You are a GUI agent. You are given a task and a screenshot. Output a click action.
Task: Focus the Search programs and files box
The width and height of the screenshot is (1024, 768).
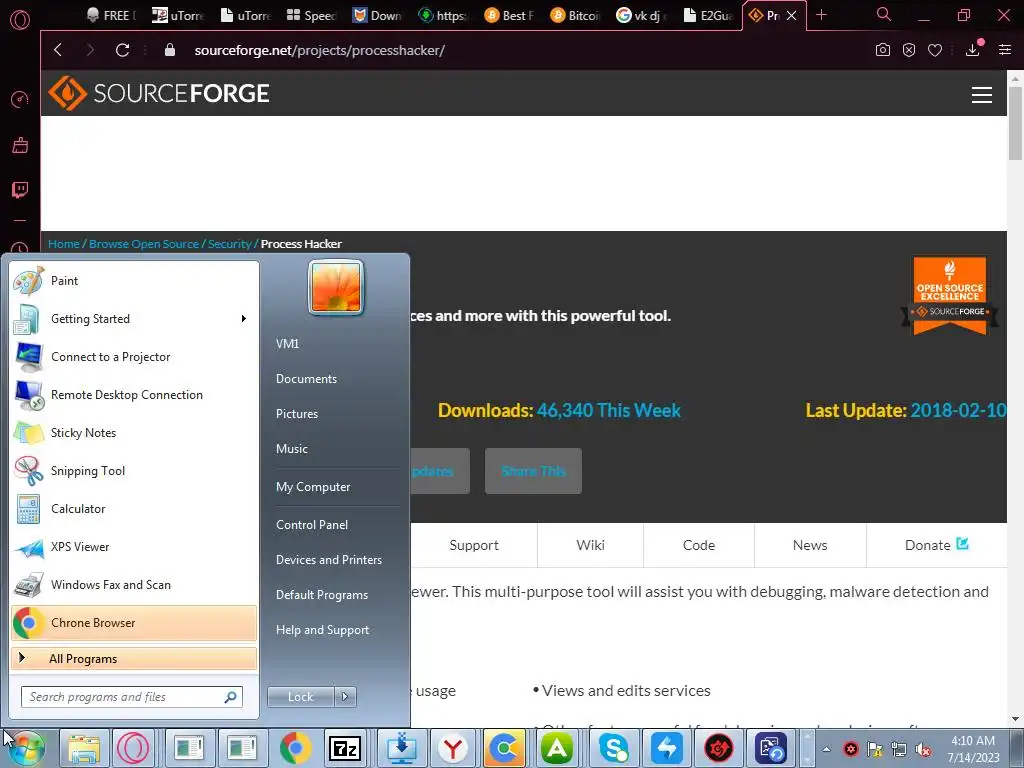[132, 697]
